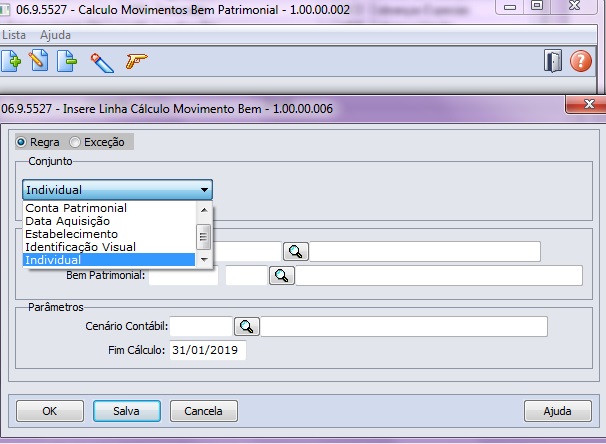Viewport: 606px width, 444px height.
Task: Choose Data Aquisição from the list
Action: pyautogui.click(x=109, y=221)
